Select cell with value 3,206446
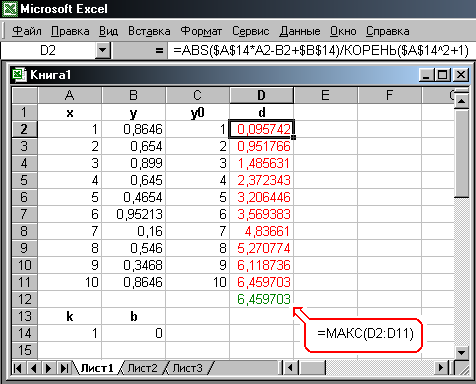The height and width of the screenshot is (384, 476). point(261,197)
